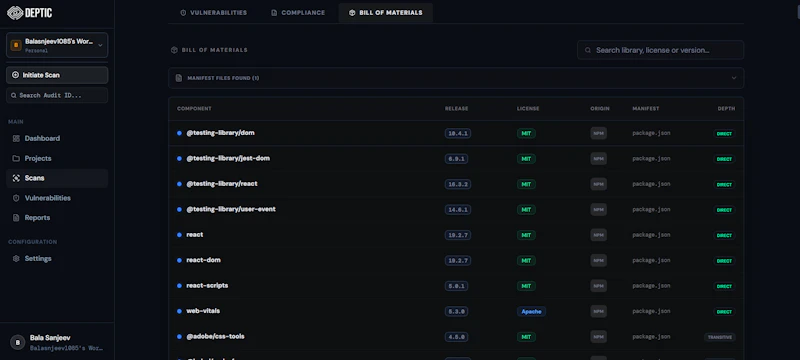Click the Release column header
Screen dimensions: 800x360
click(456, 109)
